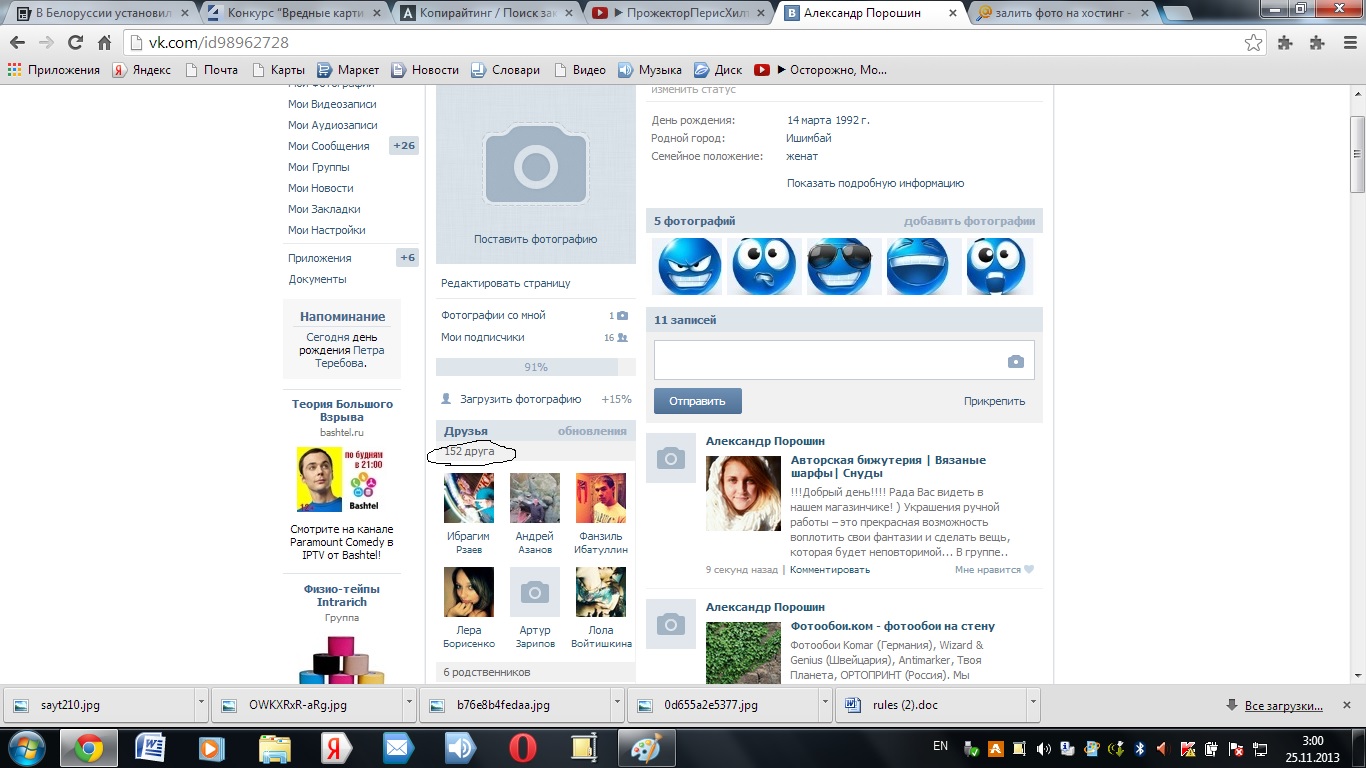Click the camera icon in the post box
The height and width of the screenshot is (768, 1366).
point(1015,361)
